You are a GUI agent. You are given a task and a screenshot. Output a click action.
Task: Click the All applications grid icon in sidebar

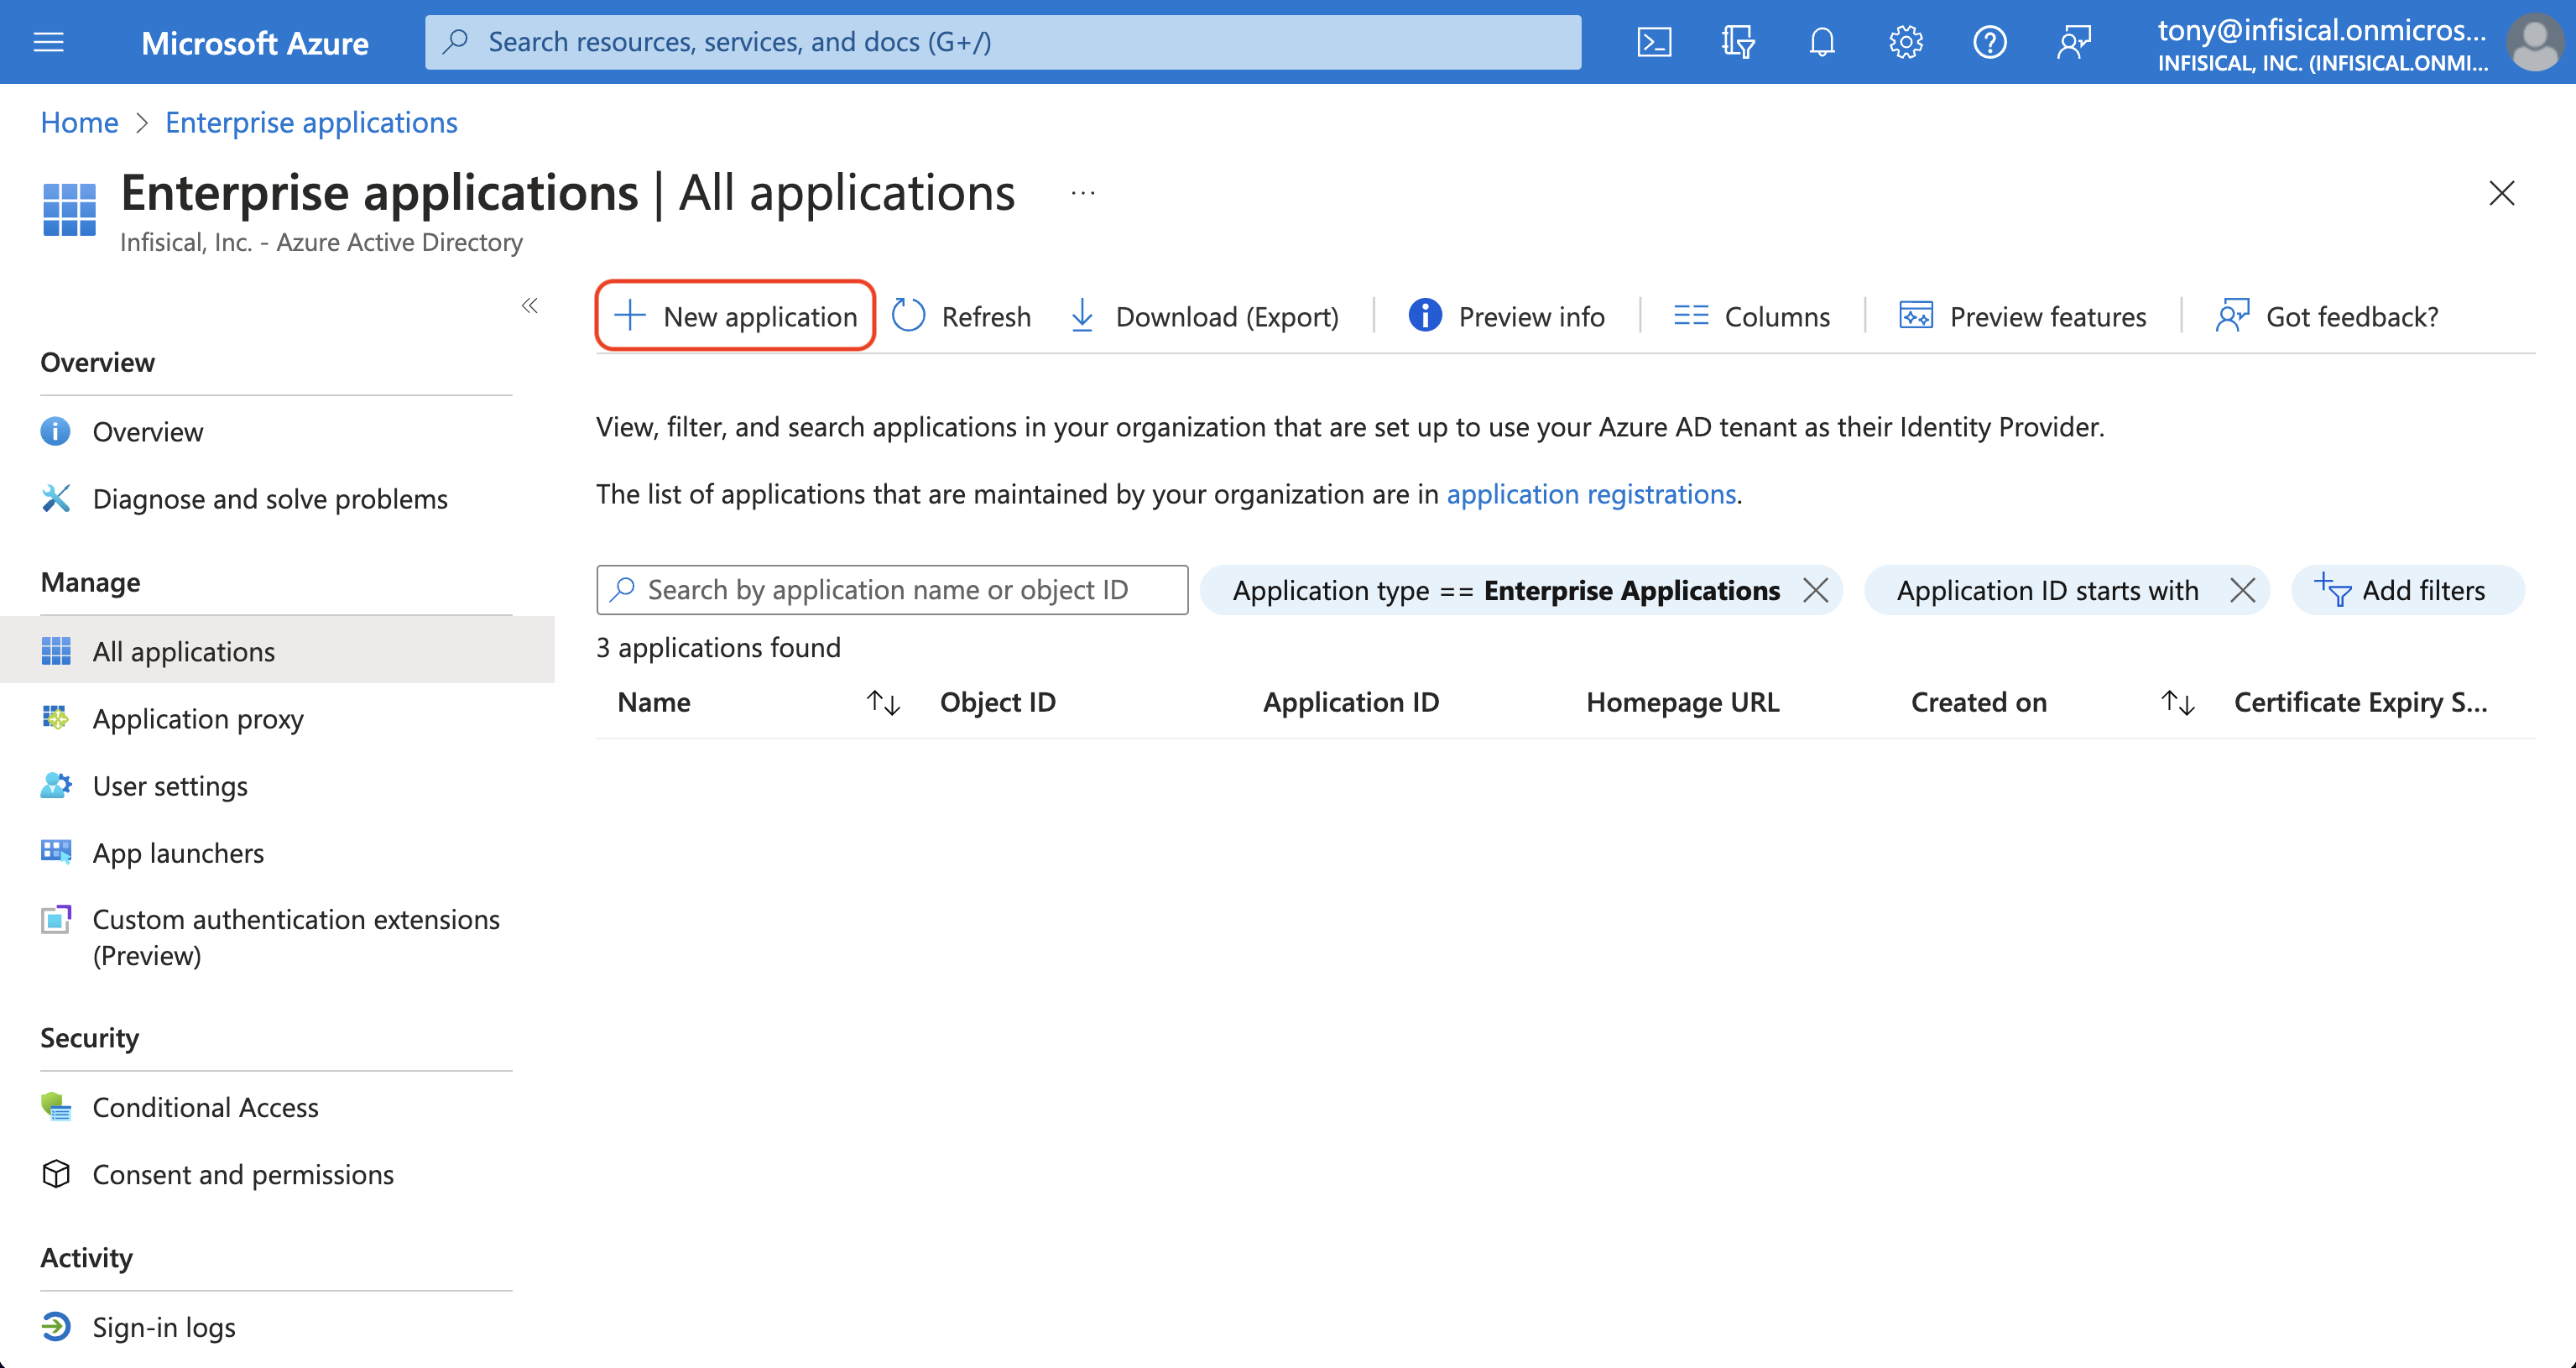[x=55, y=651]
